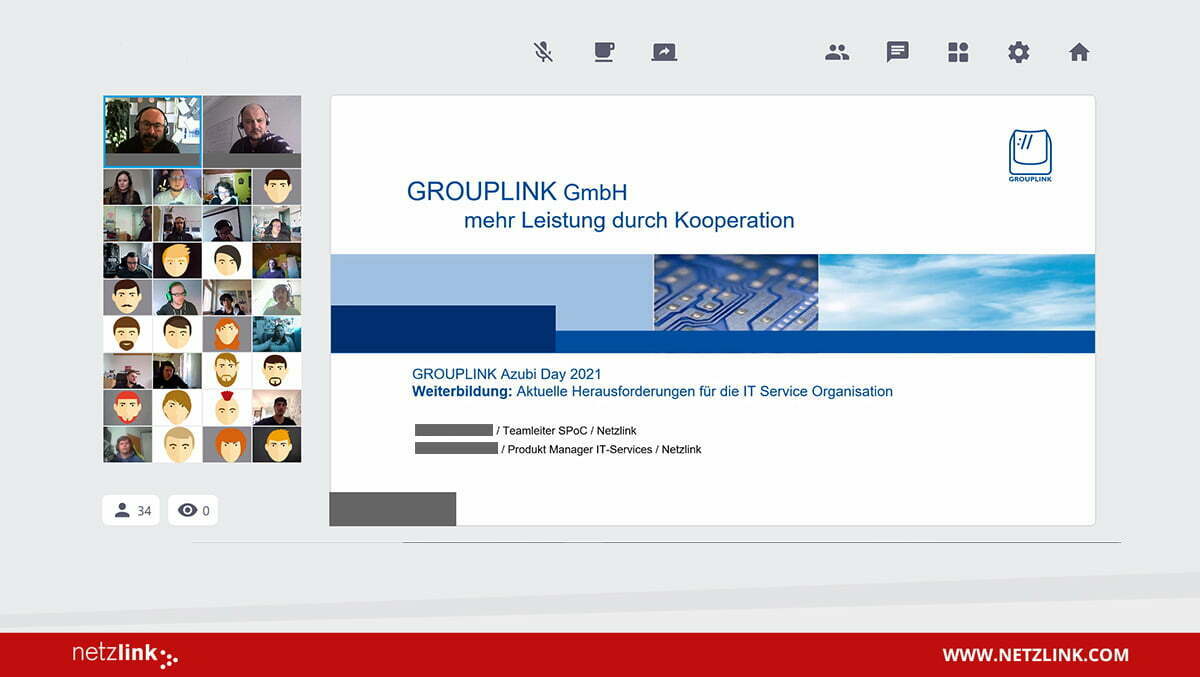Screen dimensions: 1200x677
Task: Click the cloudy sky image on slide
Action: click(957, 292)
